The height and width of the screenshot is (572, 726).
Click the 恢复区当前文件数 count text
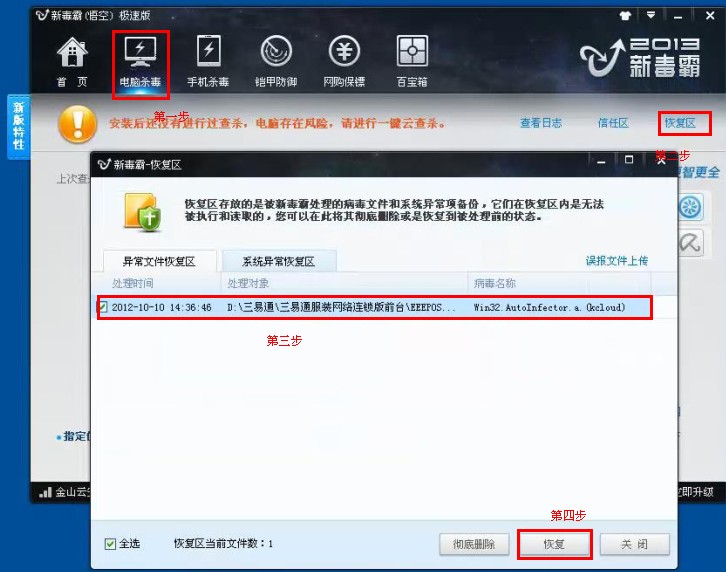[223, 544]
